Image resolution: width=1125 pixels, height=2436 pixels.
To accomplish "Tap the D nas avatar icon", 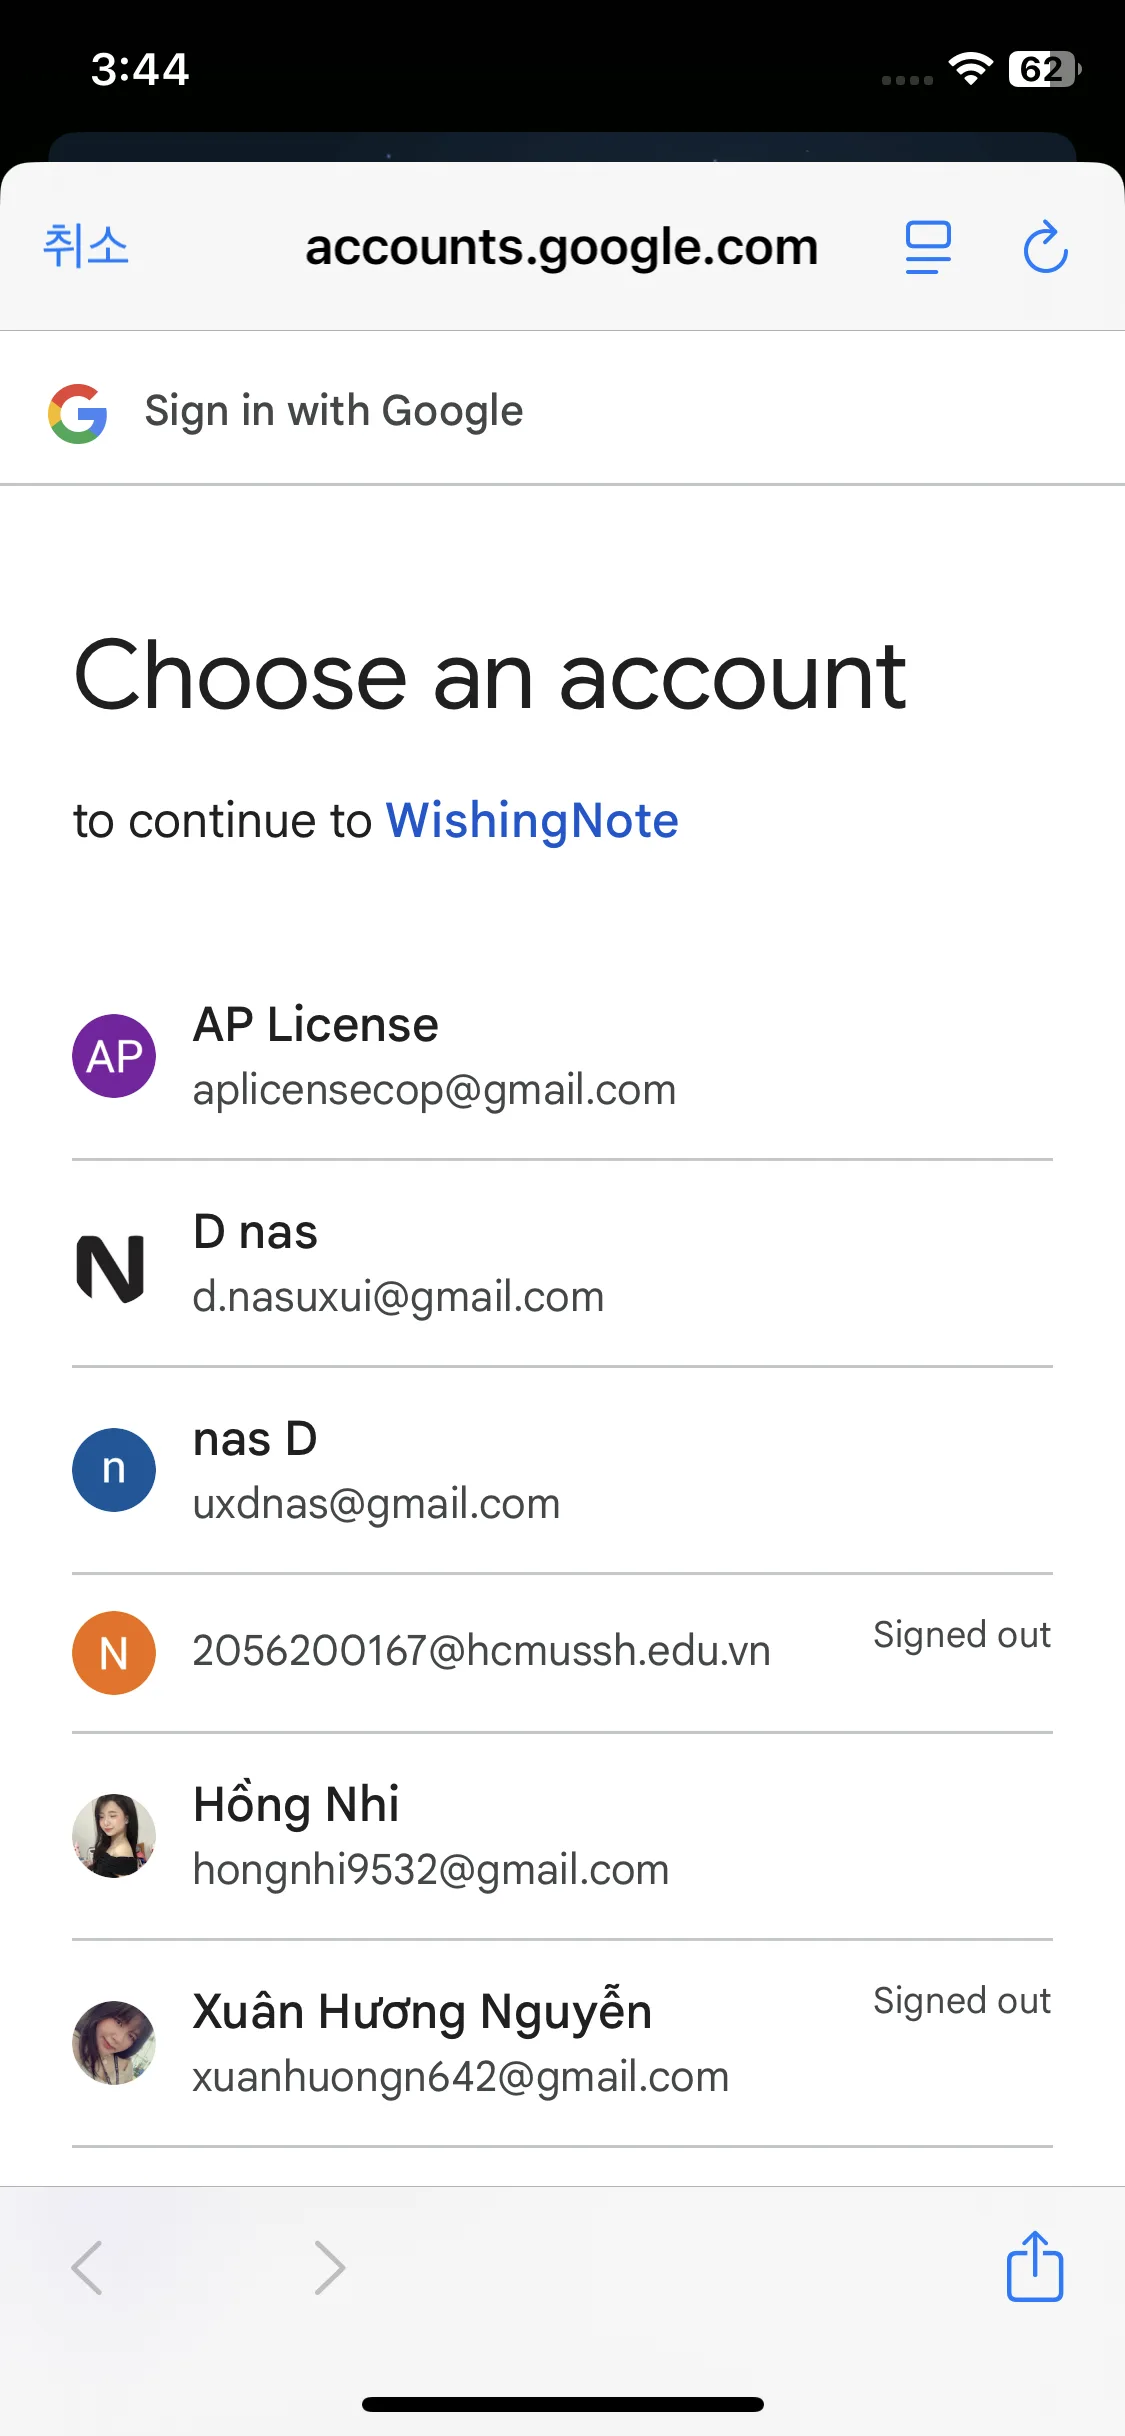I will point(112,1267).
